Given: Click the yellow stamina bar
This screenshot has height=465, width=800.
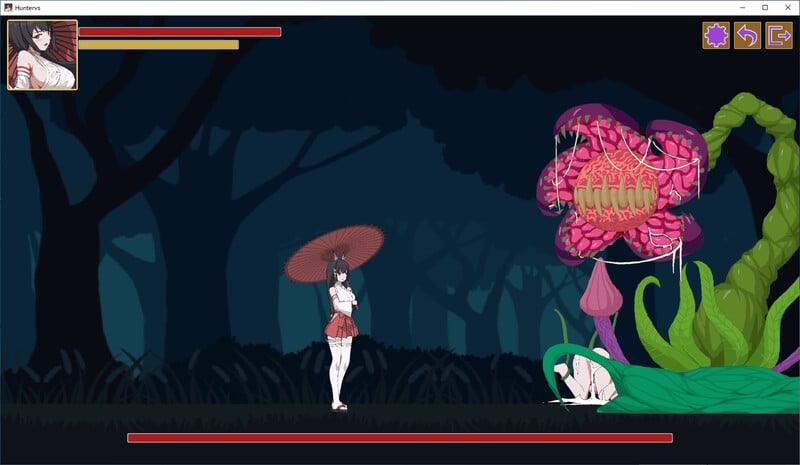Looking at the screenshot, I should coord(159,45).
